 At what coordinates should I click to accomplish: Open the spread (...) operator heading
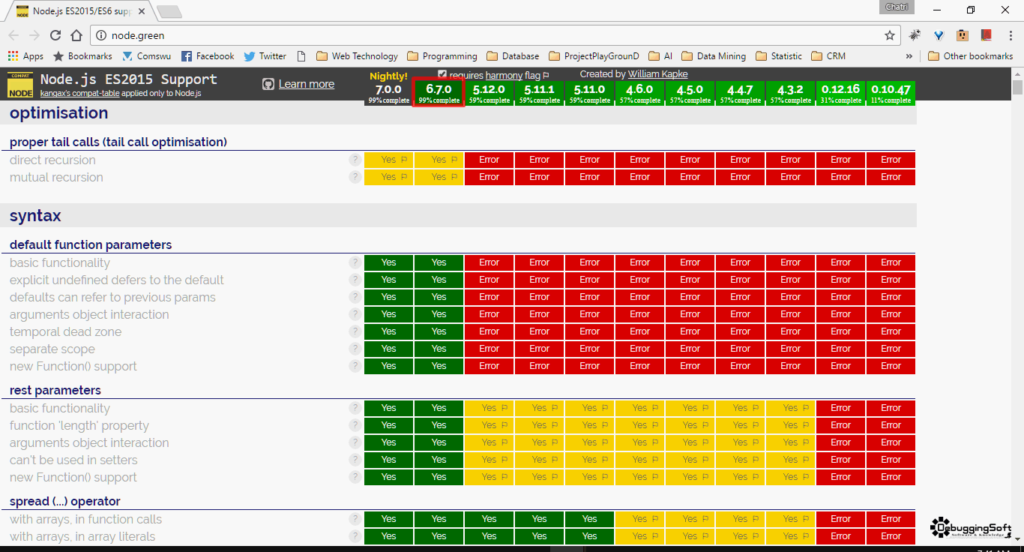tap(65, 502)
